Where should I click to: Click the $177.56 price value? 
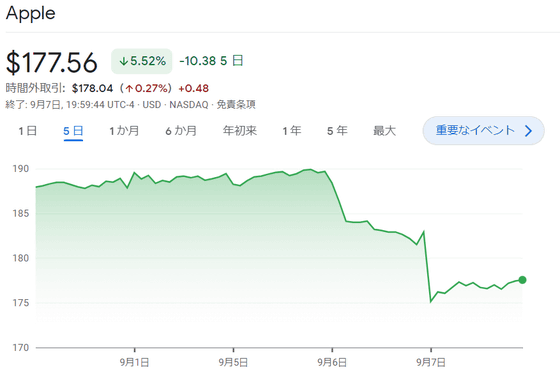click(51, 63)
